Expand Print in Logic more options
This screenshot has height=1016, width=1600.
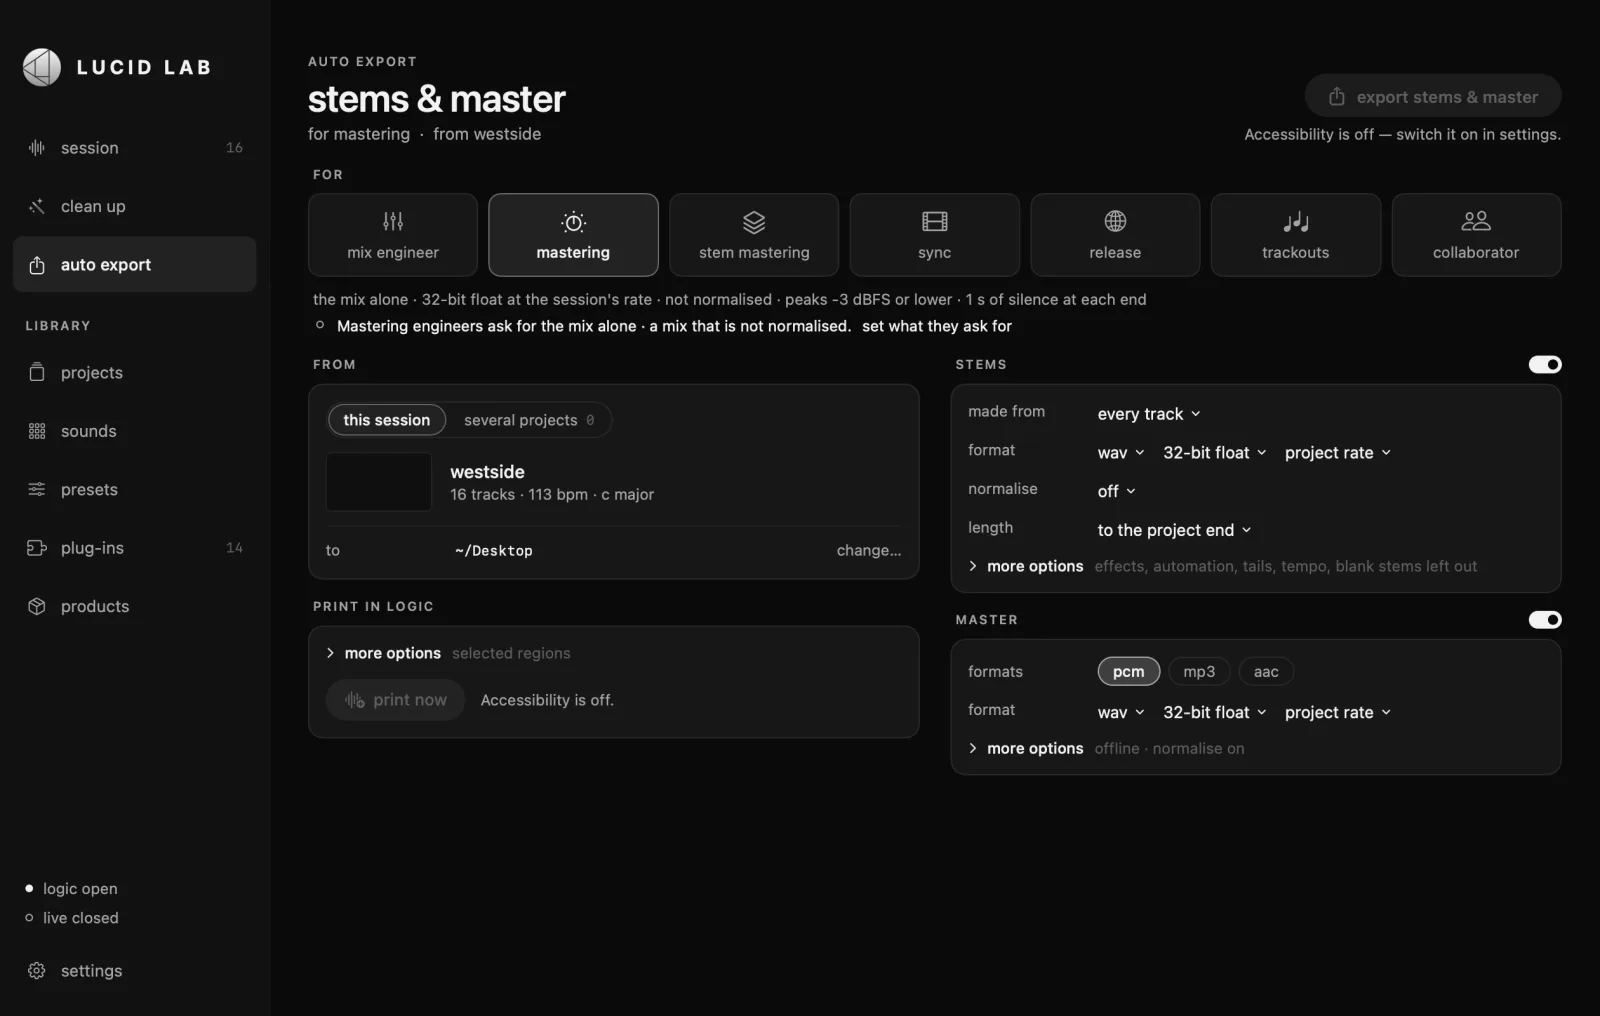coord(384,653)
